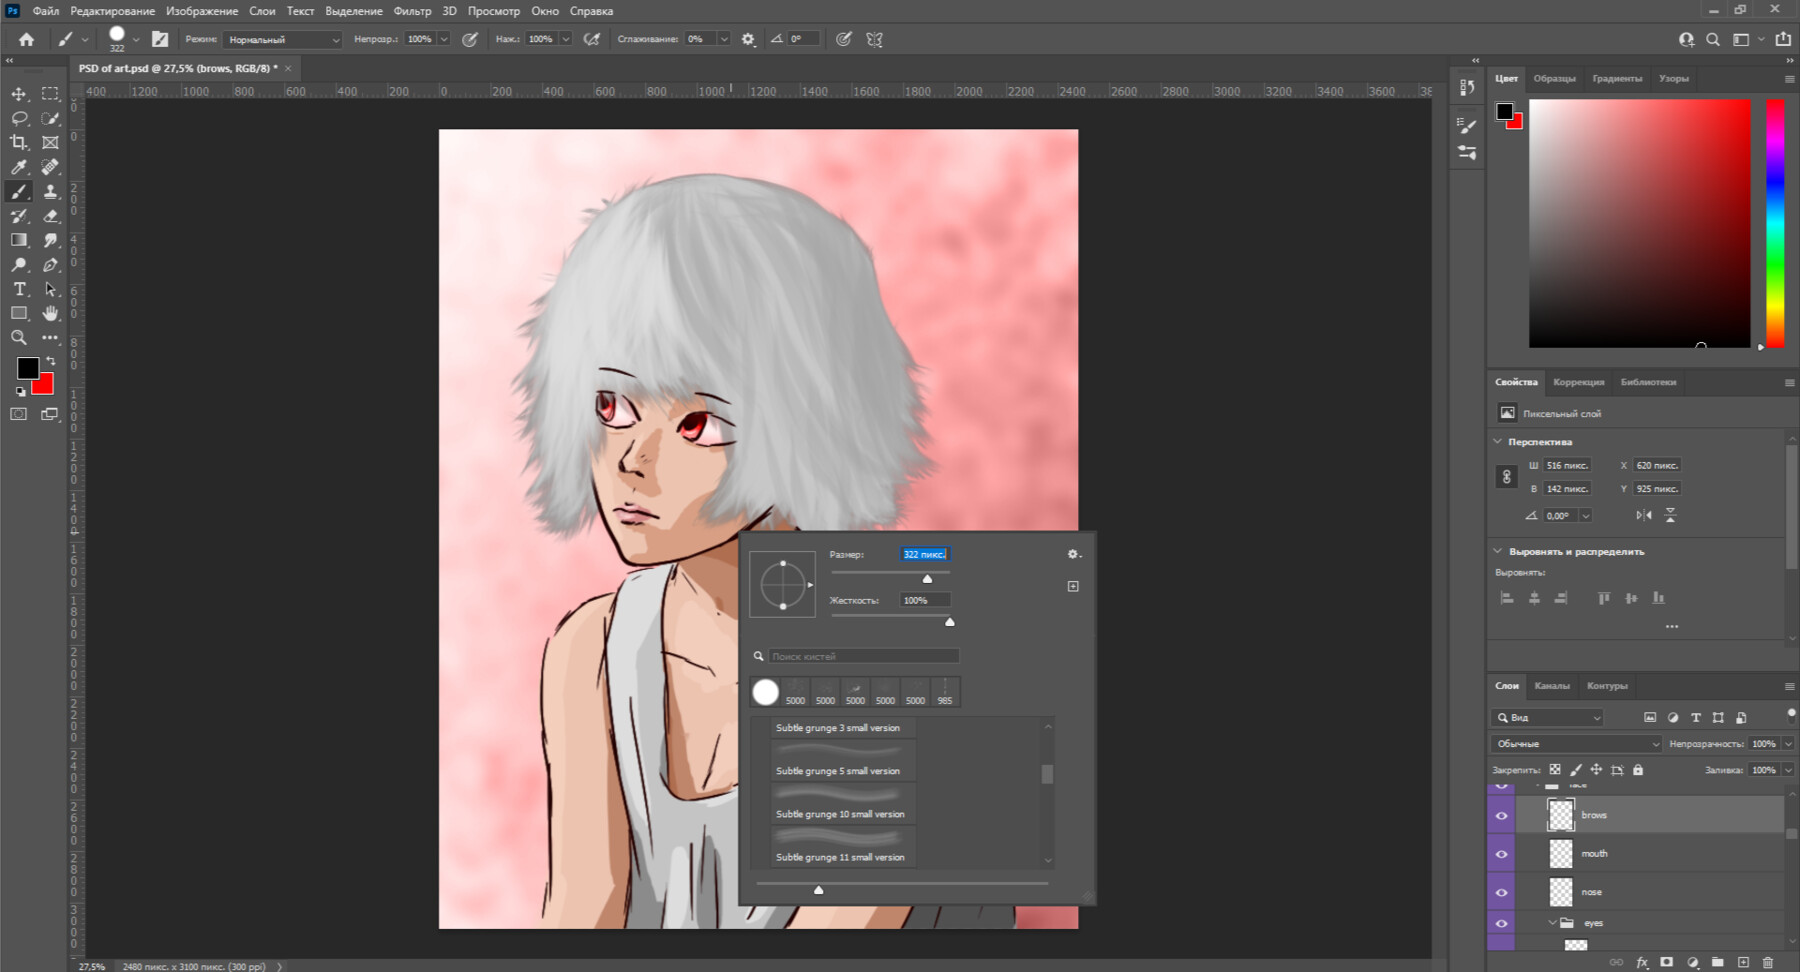Select the Spot Healing Brush tool
The height and width of the screenshot is (972, 1800).
coord(50,167)
